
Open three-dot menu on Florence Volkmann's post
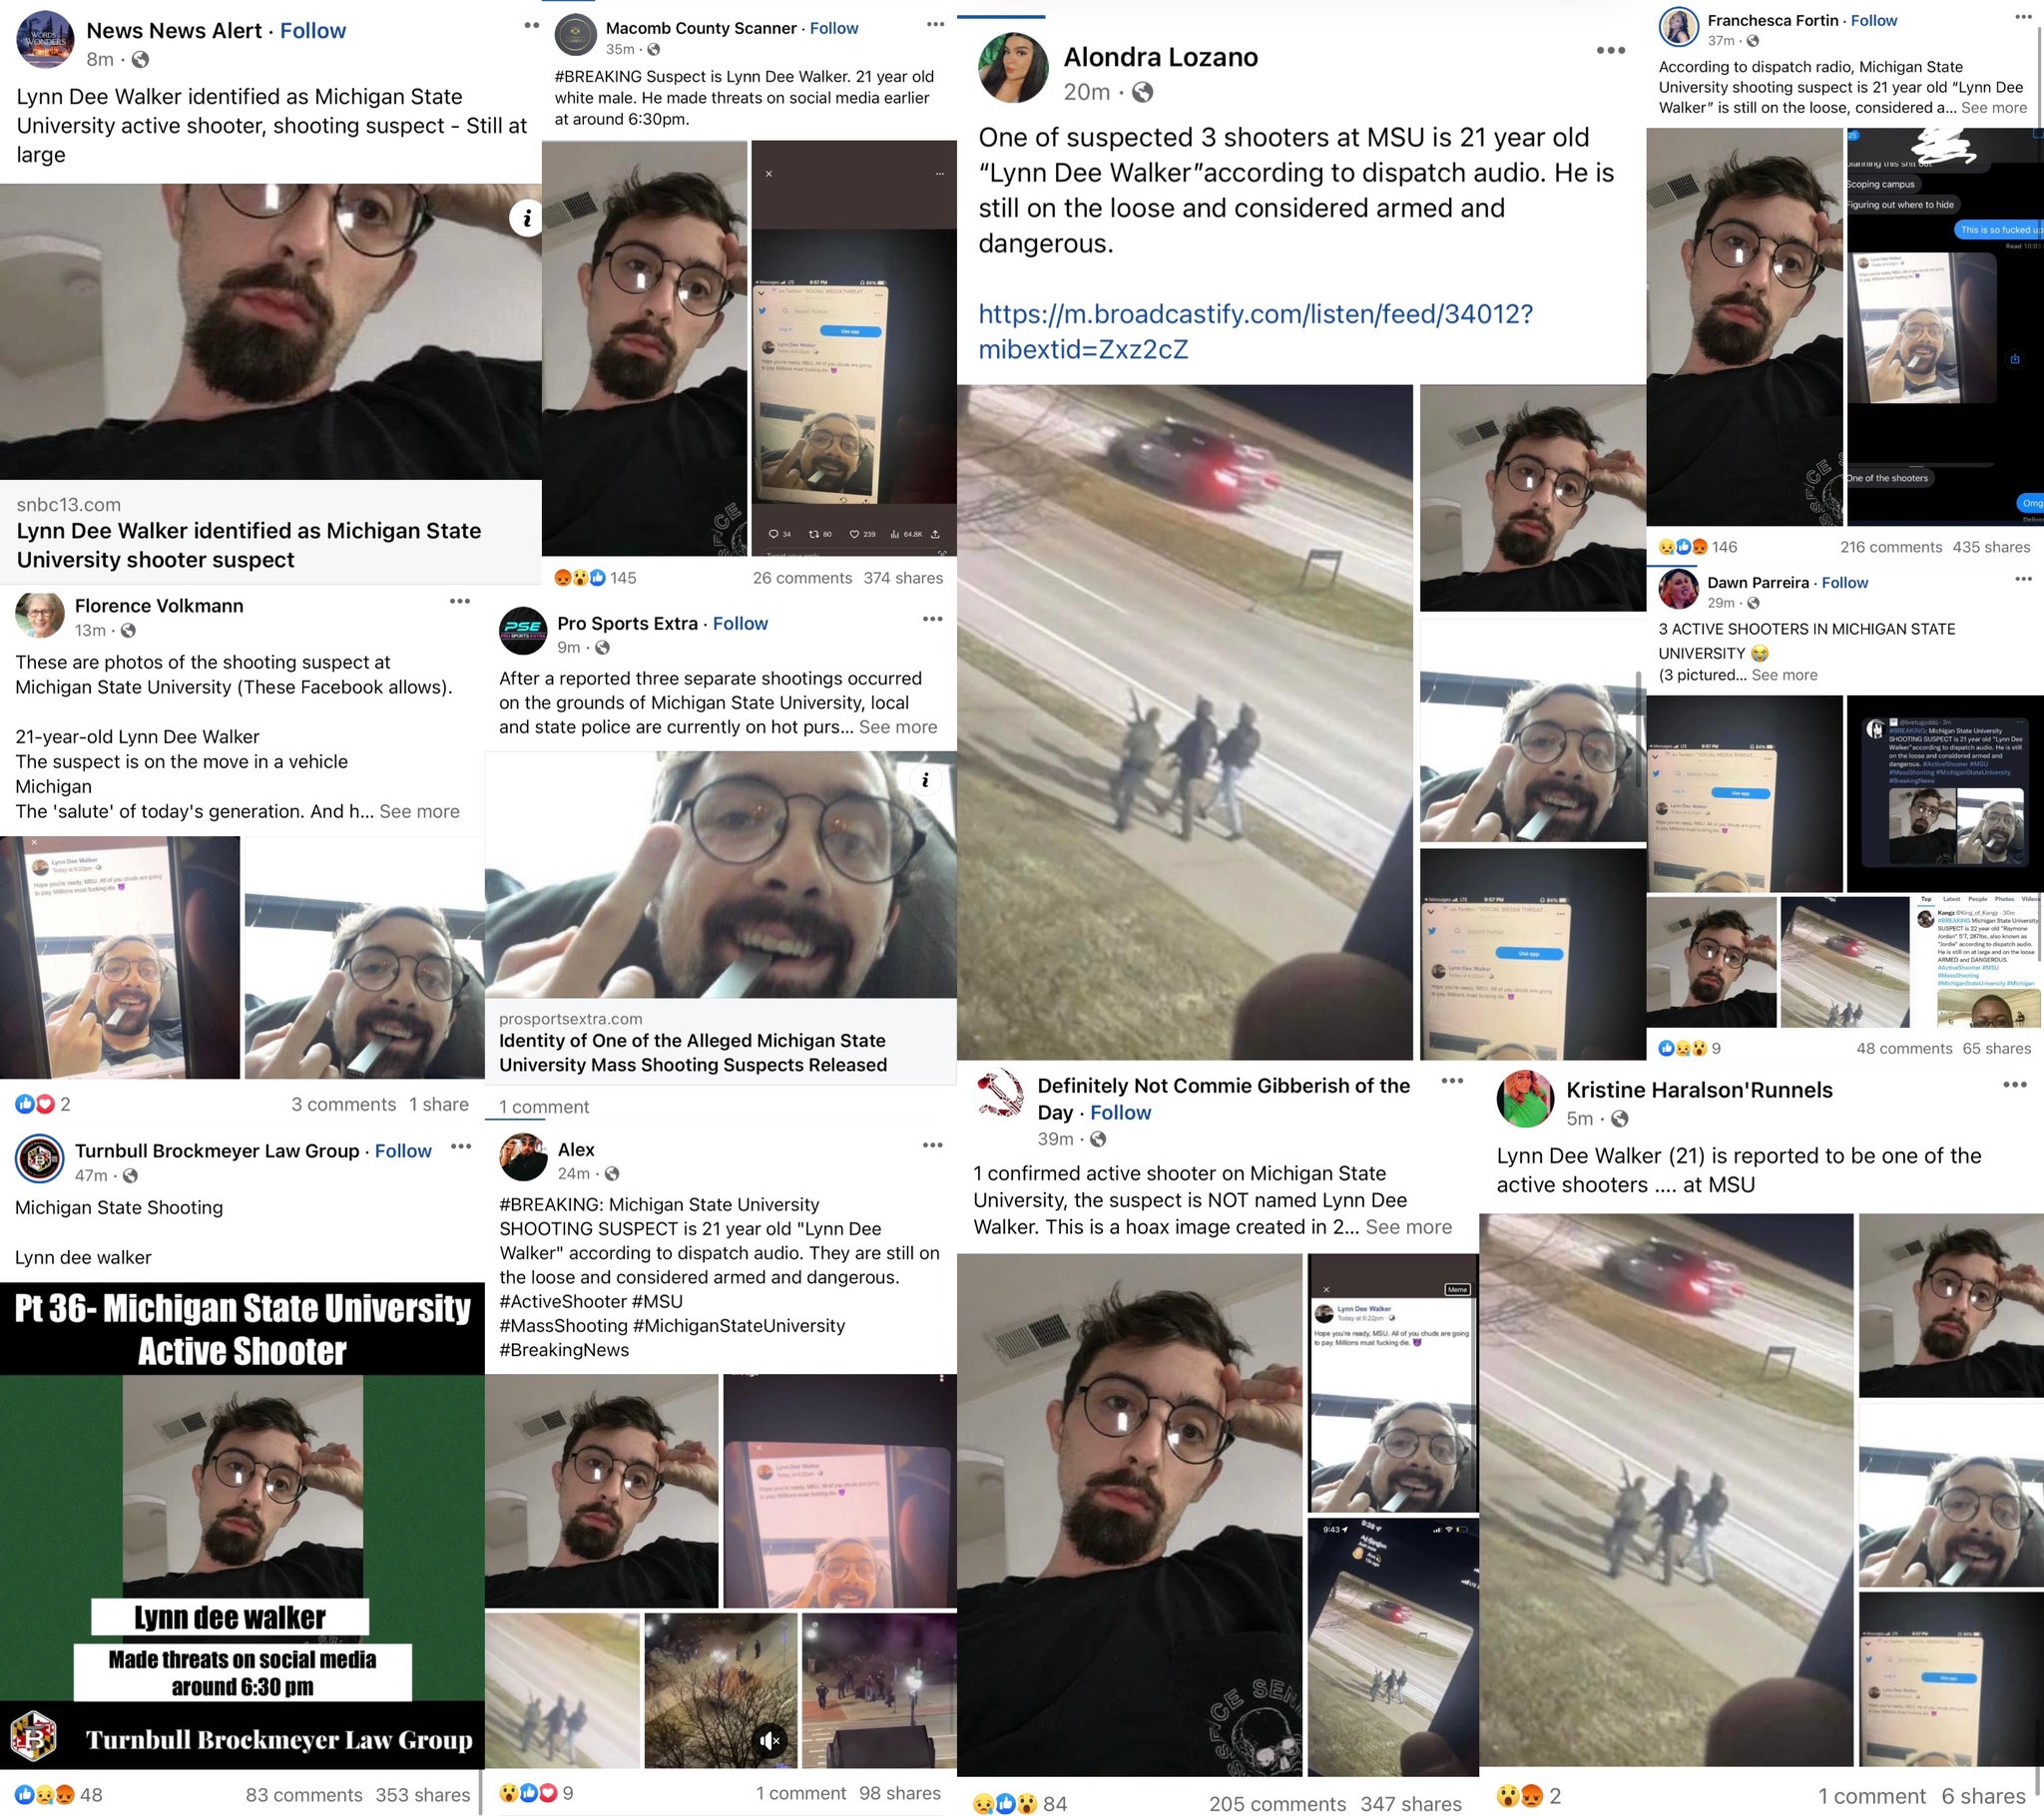[x=460, y=601]
